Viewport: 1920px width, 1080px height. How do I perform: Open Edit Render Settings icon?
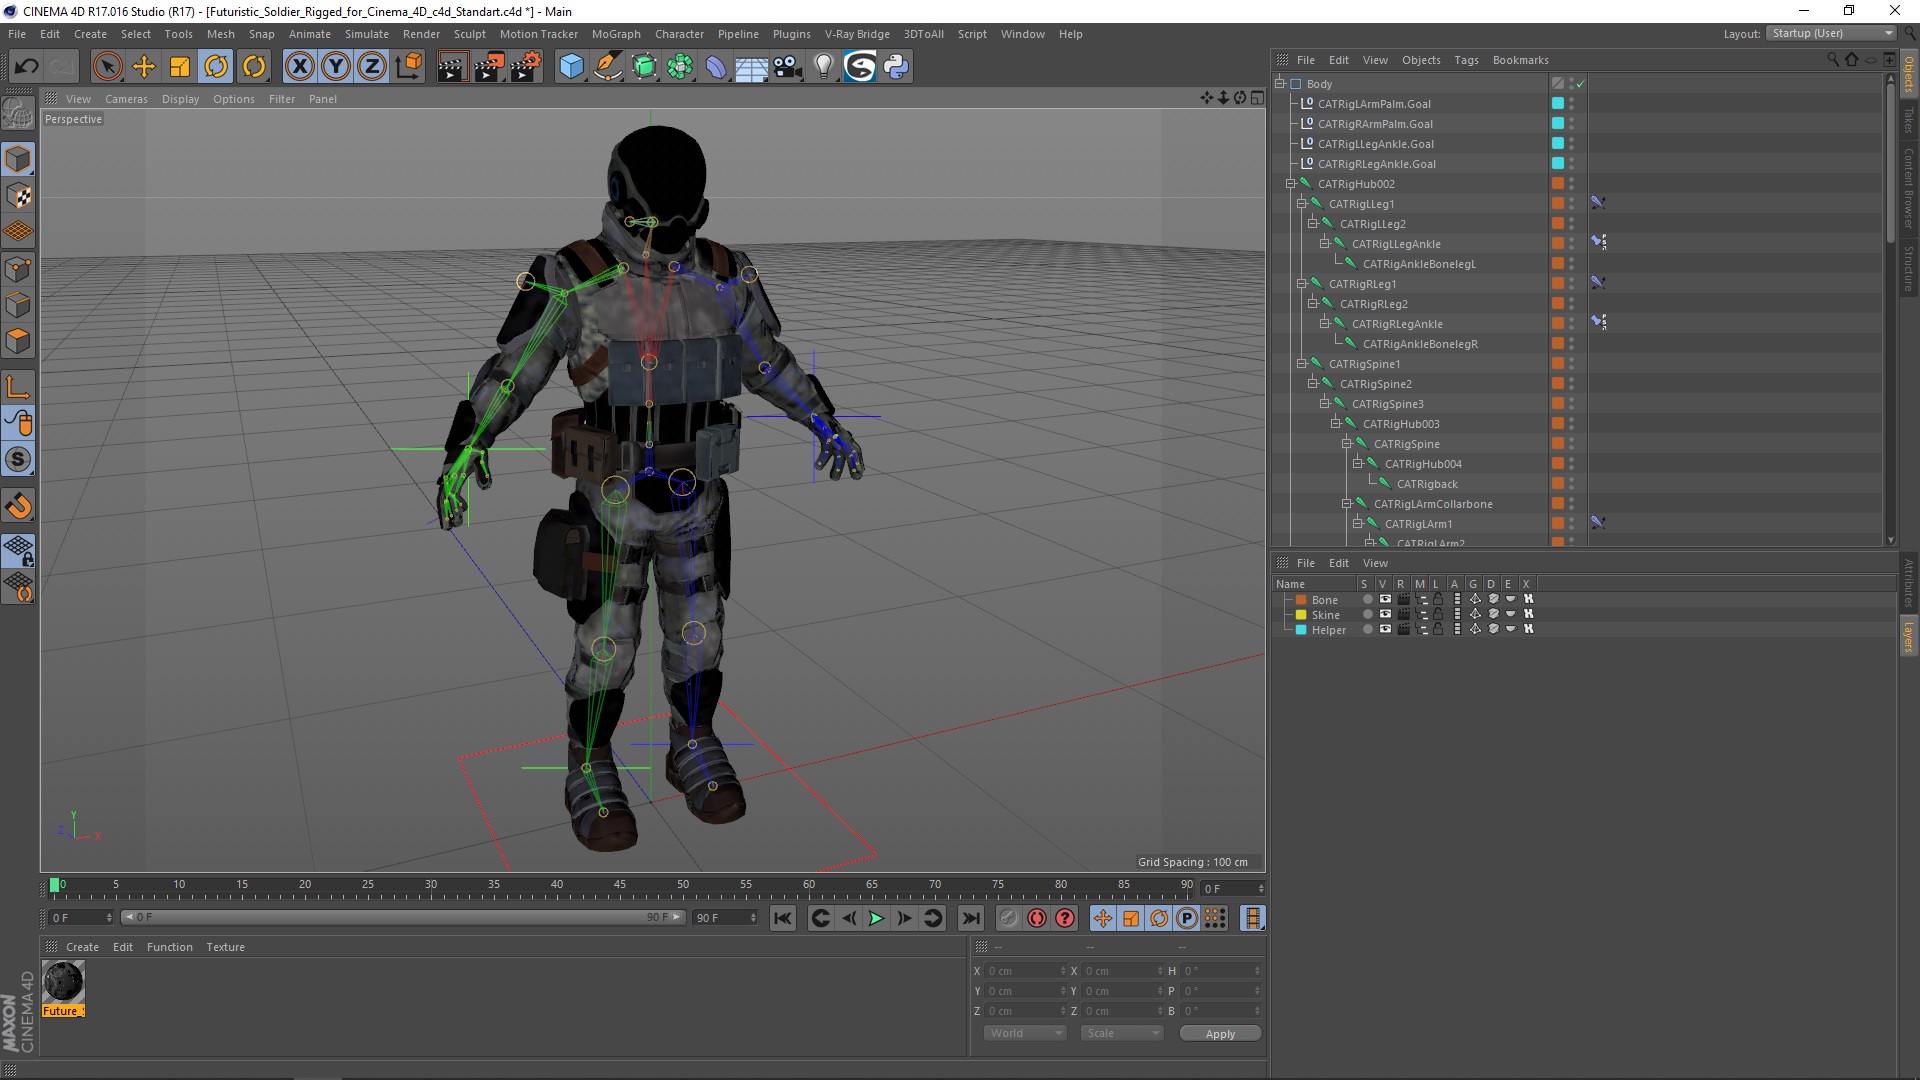[526, 67]
